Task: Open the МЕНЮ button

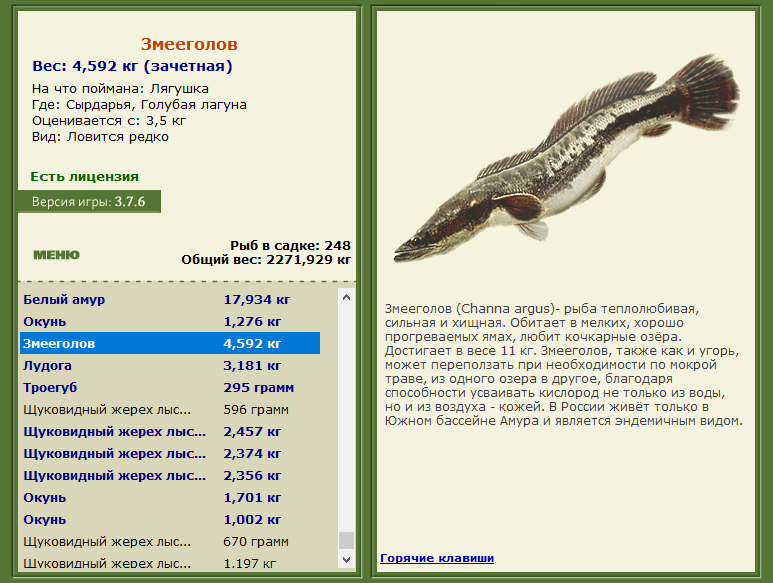Action: pyautogui.click(x=56, y=255)
